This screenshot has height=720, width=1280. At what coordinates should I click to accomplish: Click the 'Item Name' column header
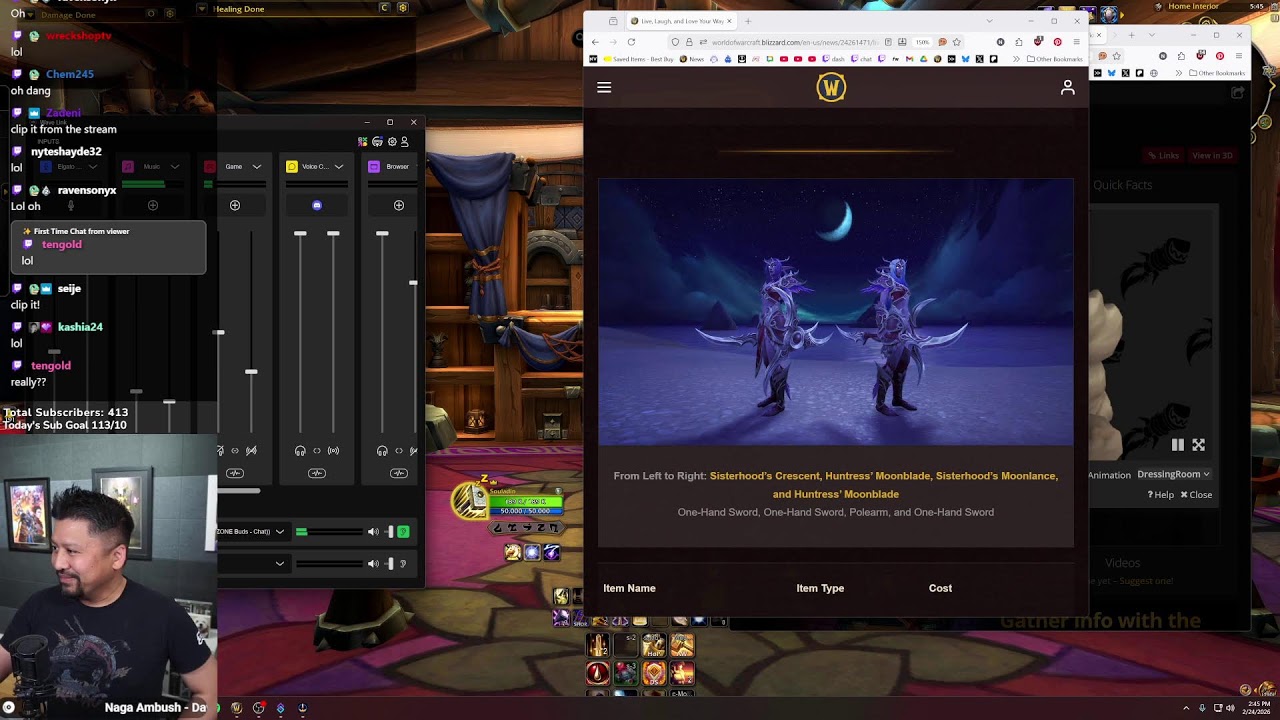[x=629, y=588]
